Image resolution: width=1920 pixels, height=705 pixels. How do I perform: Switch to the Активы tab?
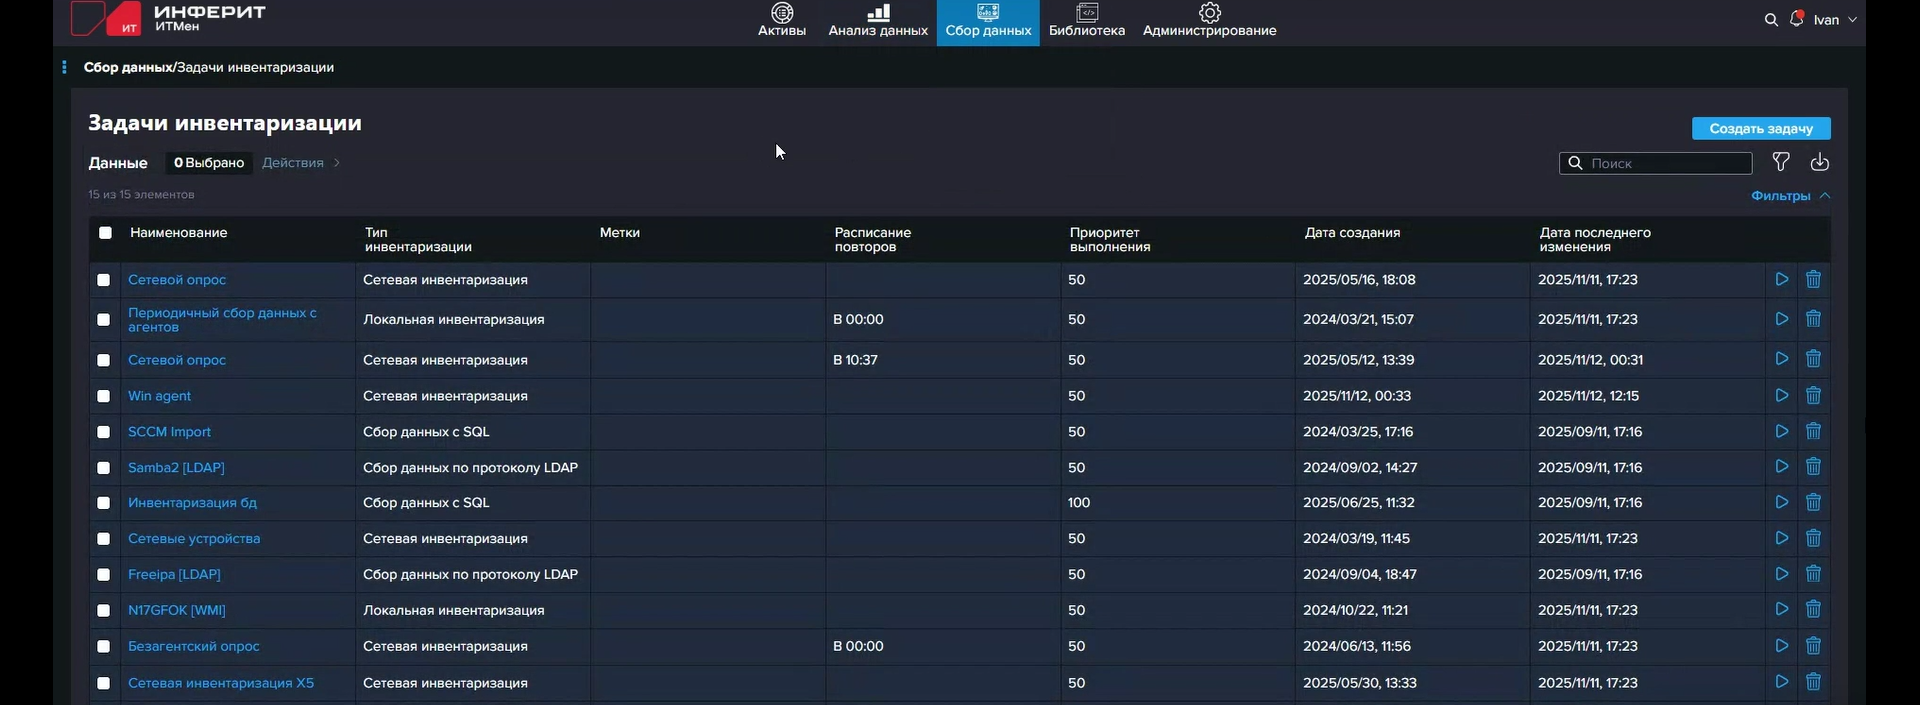coord(781,20)
